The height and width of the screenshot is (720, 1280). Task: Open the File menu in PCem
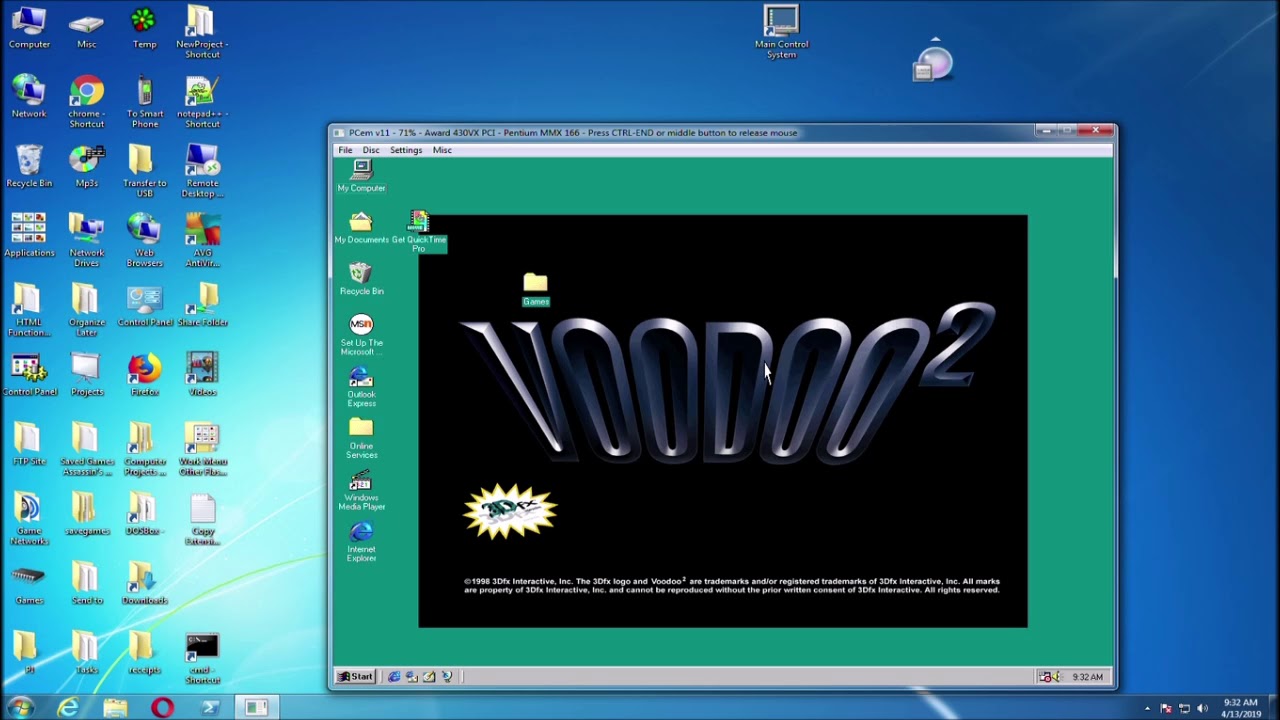[x=345, y=150]
